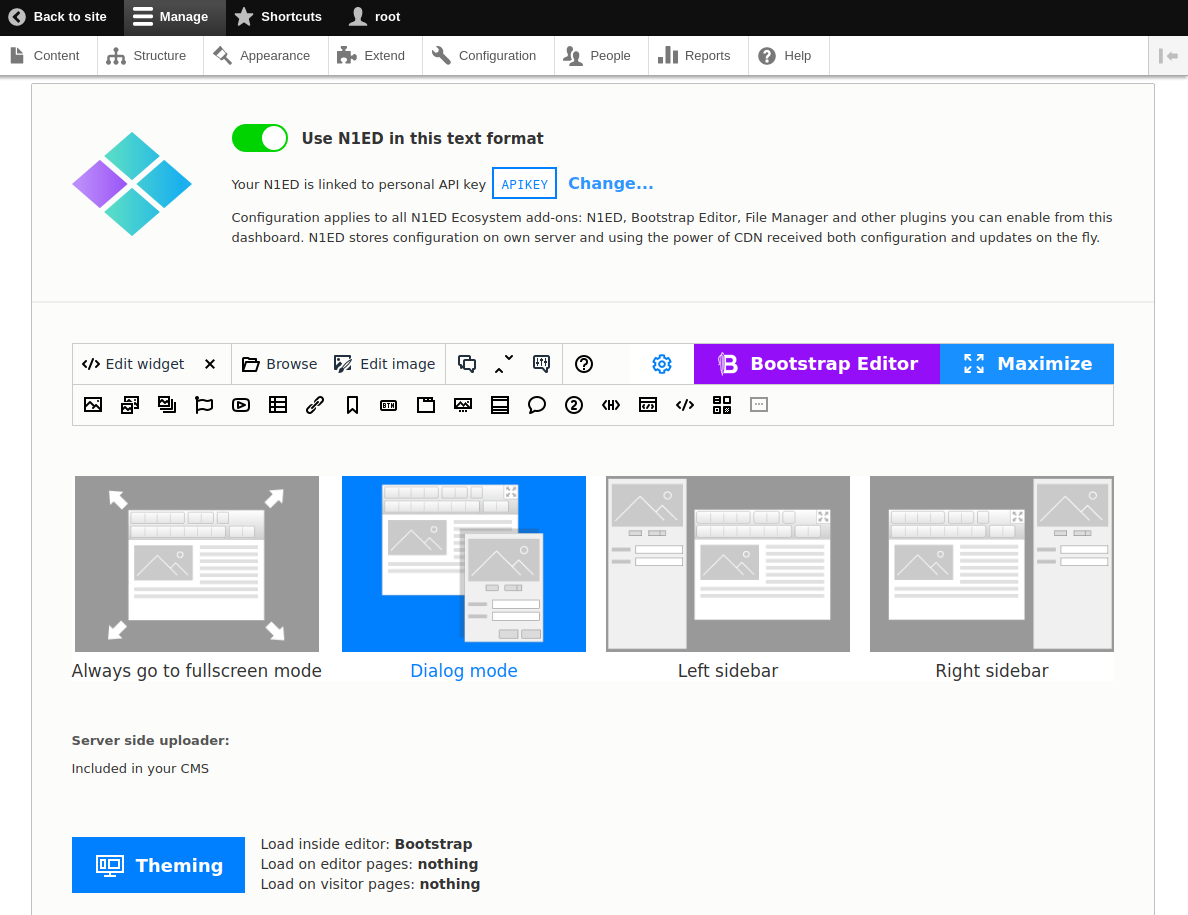Toggle Use N1ED in this text format
This screenshot has height=915, width=1188.
coord(260,139)
